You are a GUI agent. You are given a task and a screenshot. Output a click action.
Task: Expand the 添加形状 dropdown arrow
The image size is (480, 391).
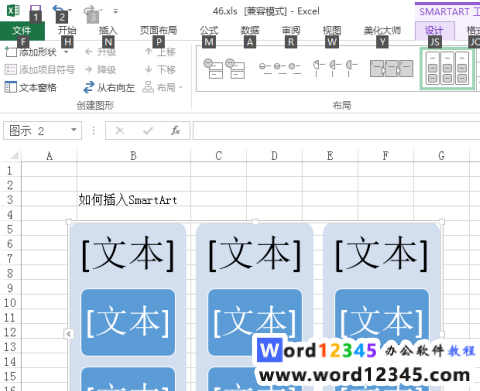coord(66,52)
